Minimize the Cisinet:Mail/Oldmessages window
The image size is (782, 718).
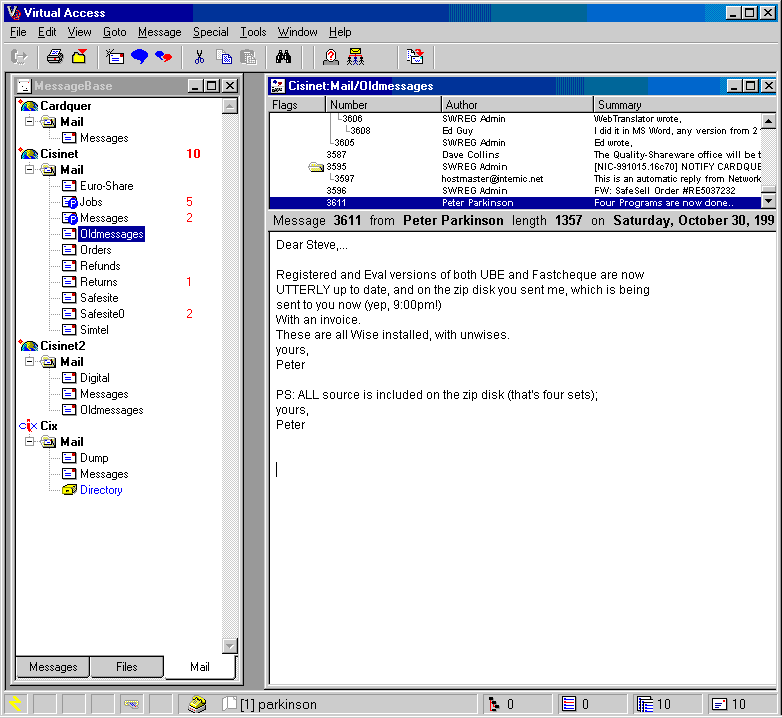click(x=734, y=86)
